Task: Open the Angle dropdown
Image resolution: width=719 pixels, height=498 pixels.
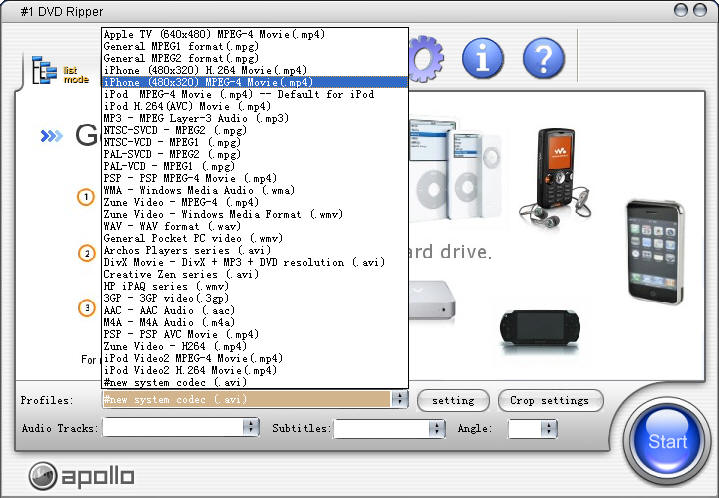Action: coord(548,429)
